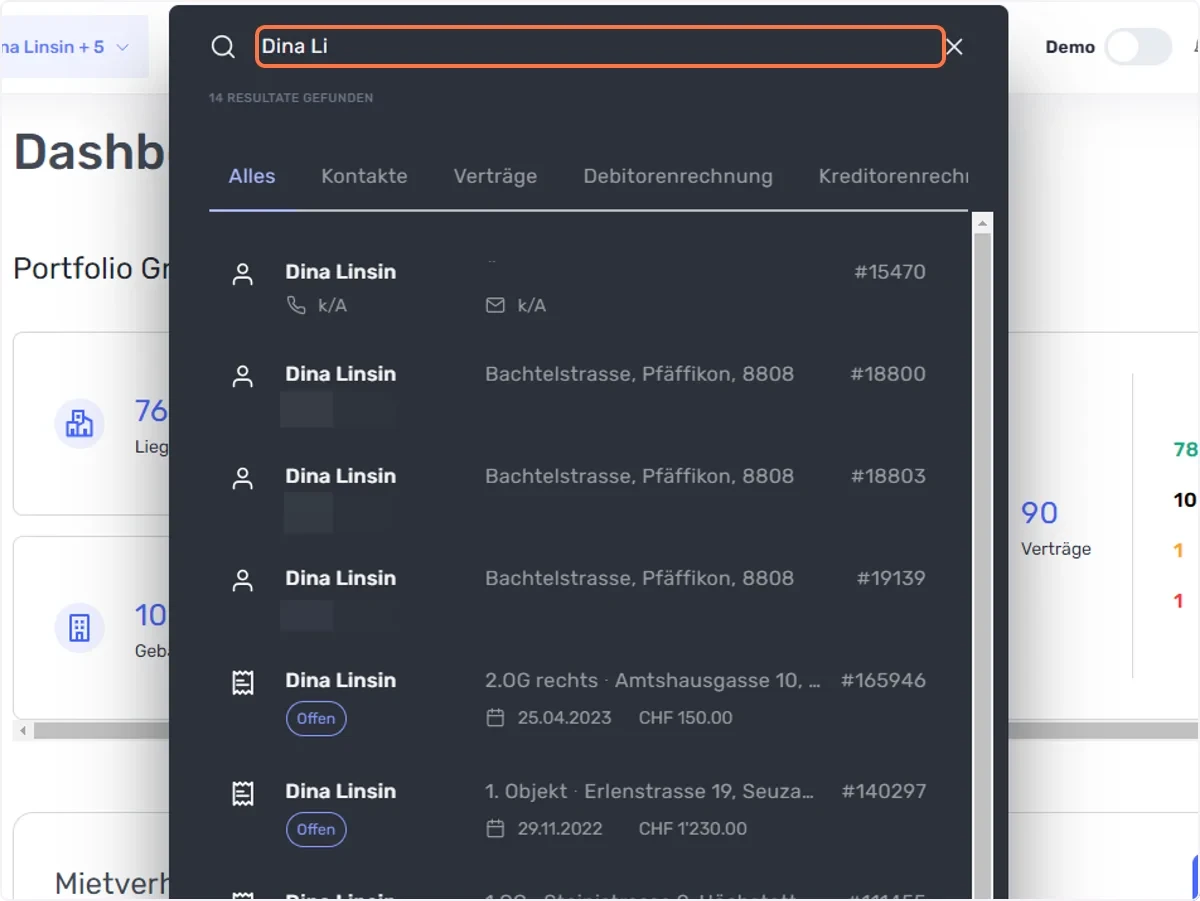Click the scrollbar up arrow in results
Image resolution: width=1200 pixels, height=901 pixels.
(982, 222)
